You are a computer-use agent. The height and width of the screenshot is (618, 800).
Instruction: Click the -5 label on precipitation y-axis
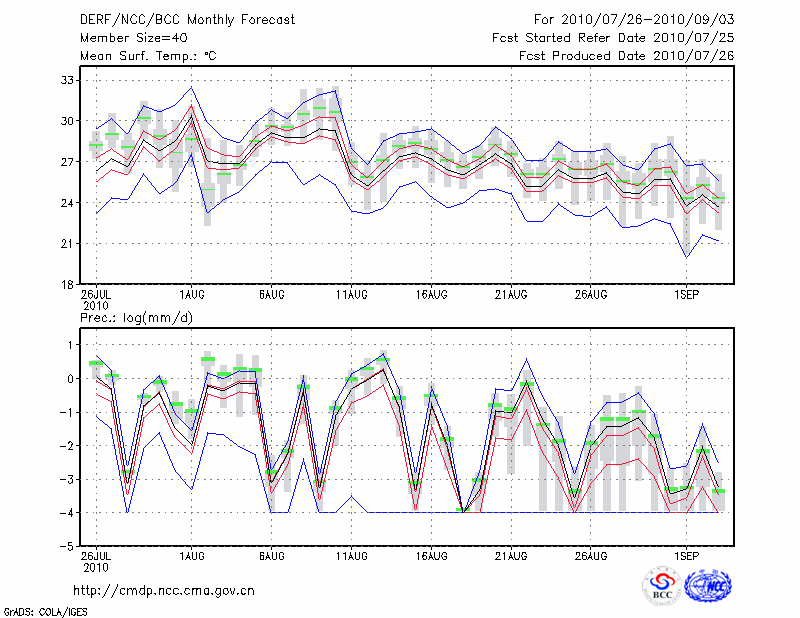coord(66,546)
